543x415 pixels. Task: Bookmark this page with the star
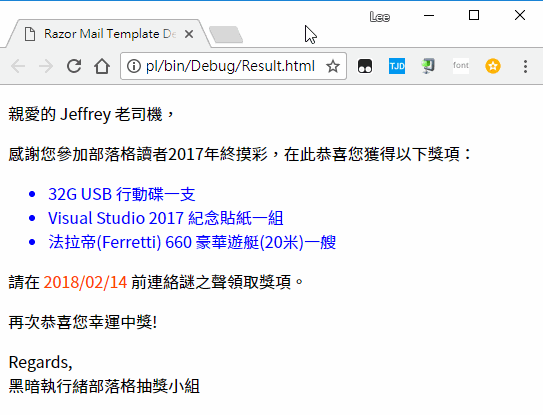pyautogui.click(x=333, y=66)
